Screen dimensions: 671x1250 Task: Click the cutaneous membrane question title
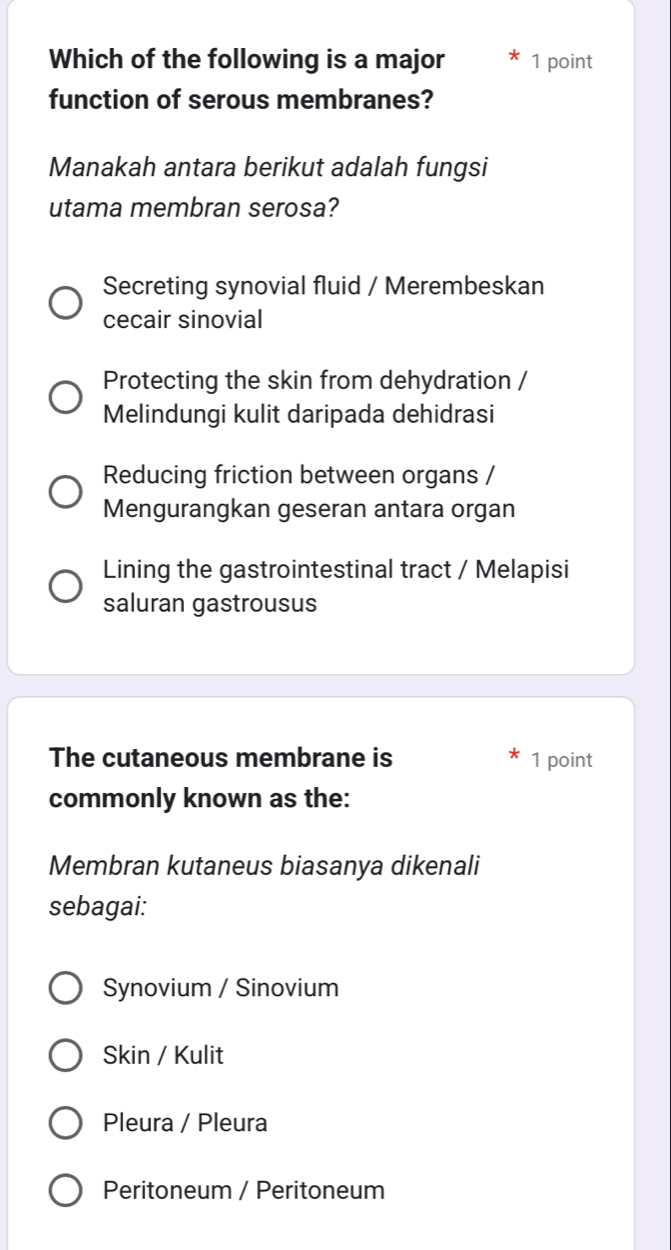[x=220, y=779]
